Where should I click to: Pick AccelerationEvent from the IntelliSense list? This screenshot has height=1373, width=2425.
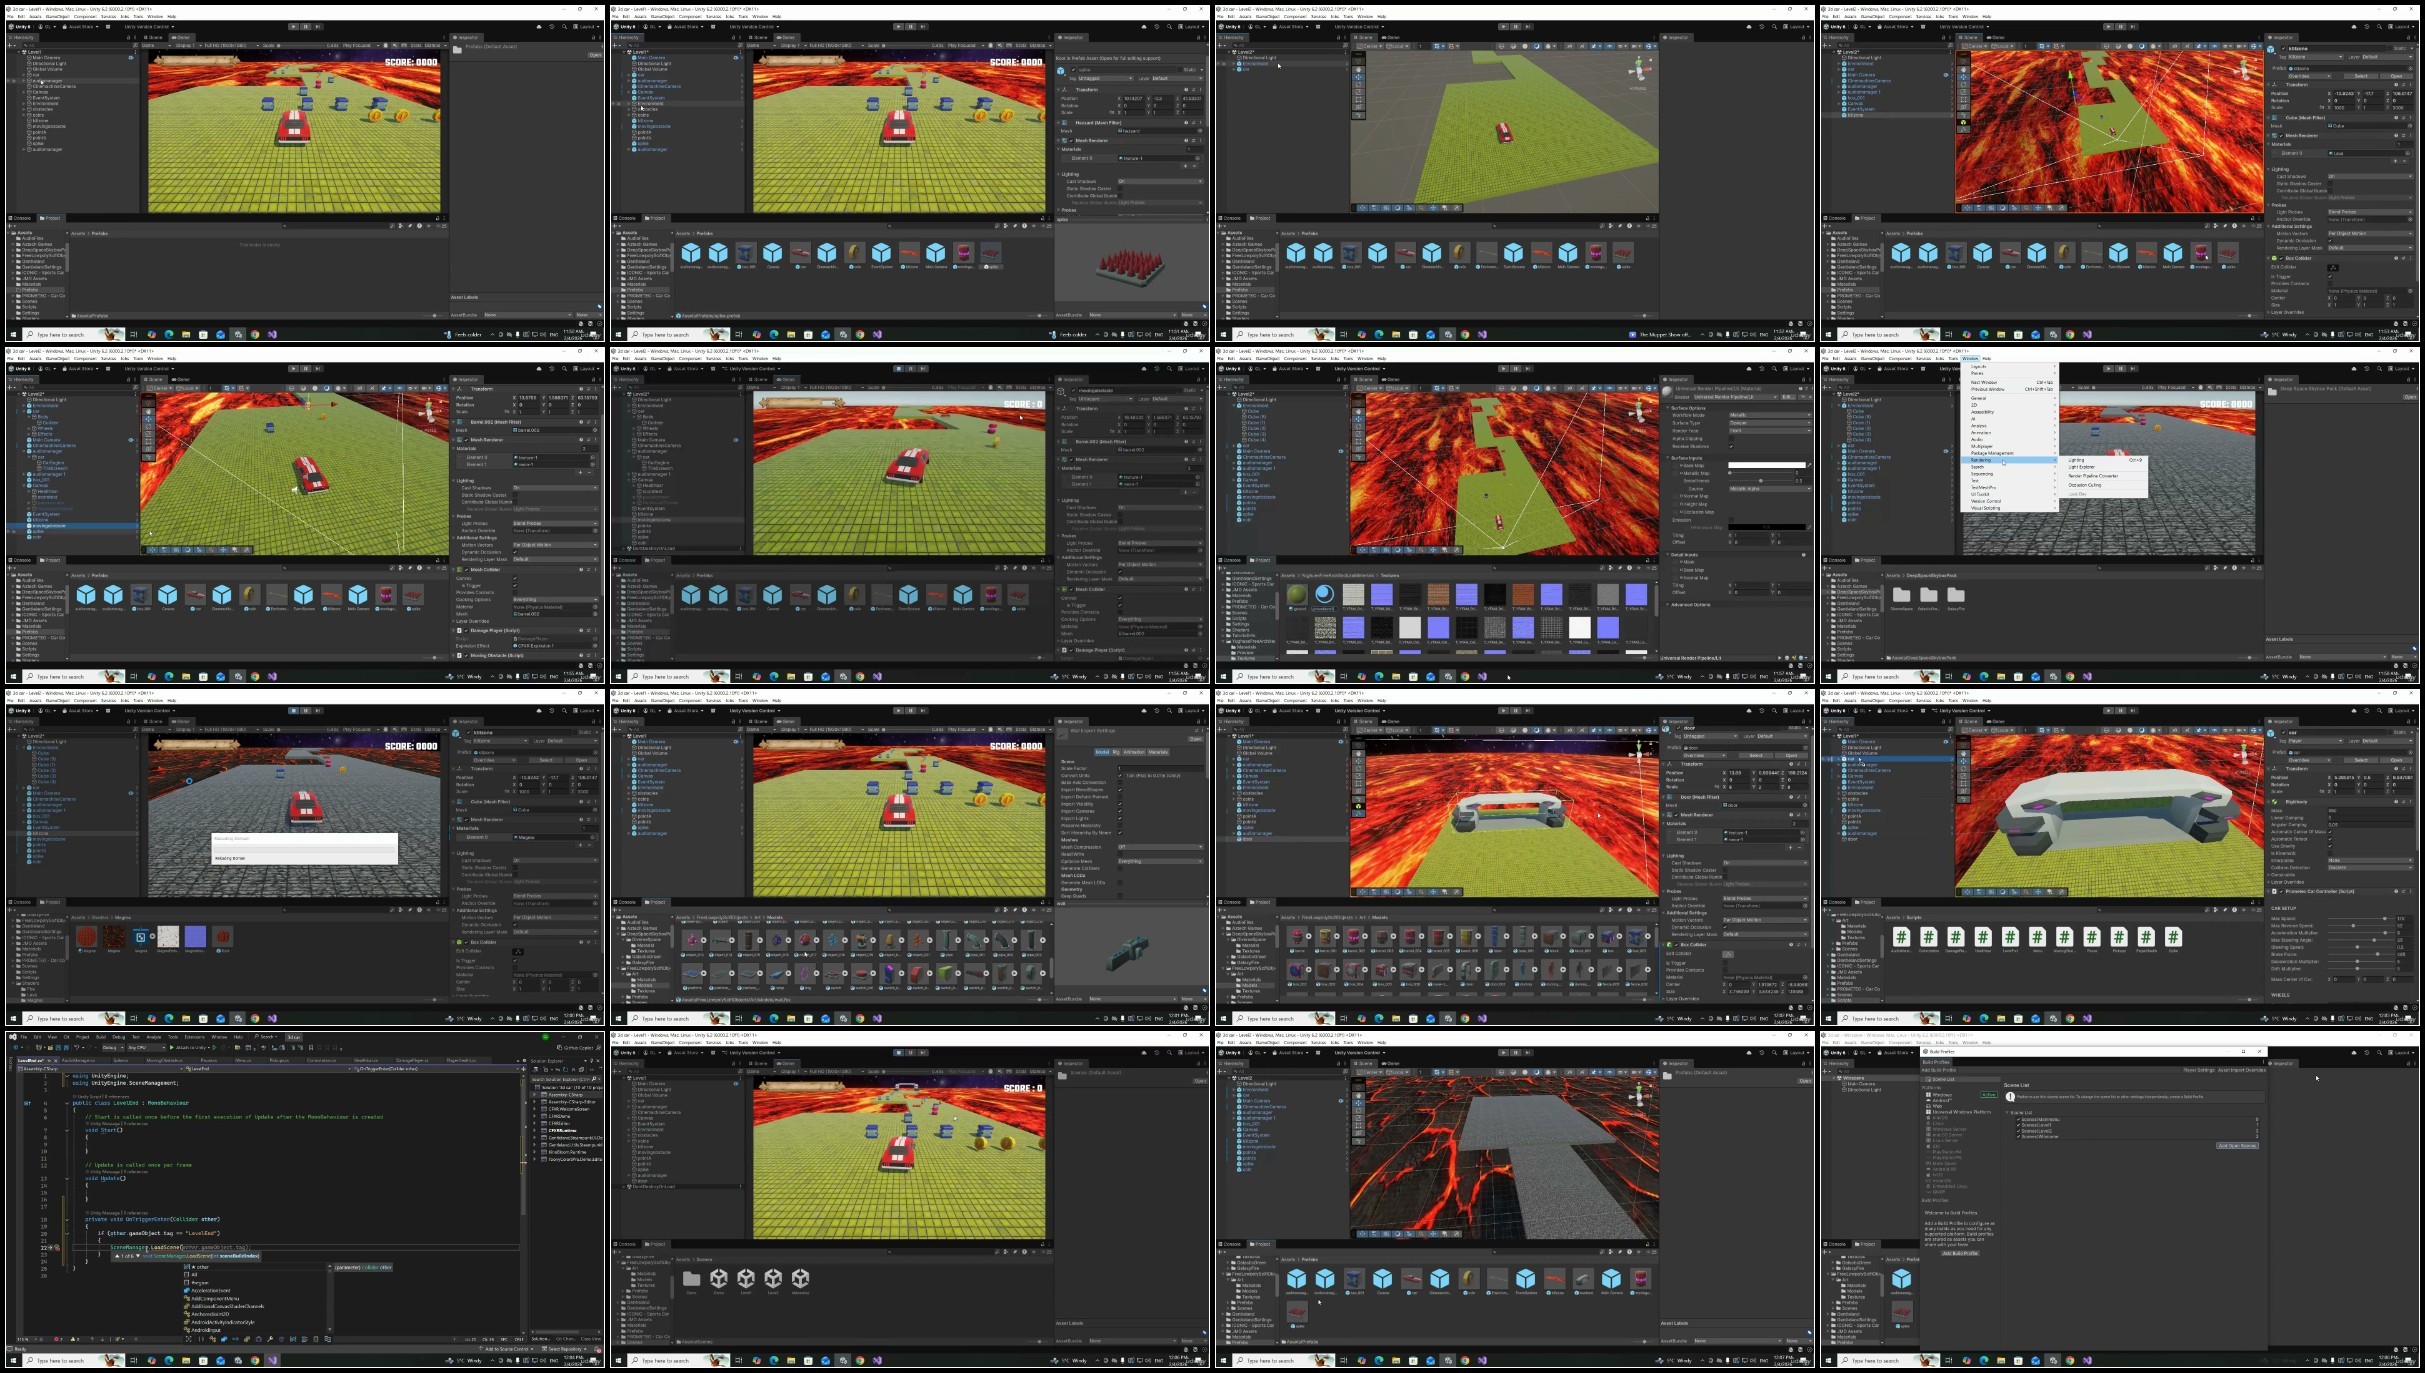[x=210, y=1290]
